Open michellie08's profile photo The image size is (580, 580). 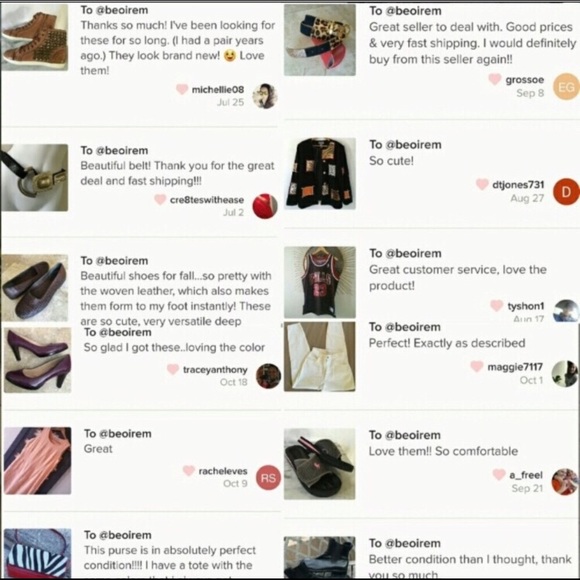pyautogui.click(x=265, y=96)
